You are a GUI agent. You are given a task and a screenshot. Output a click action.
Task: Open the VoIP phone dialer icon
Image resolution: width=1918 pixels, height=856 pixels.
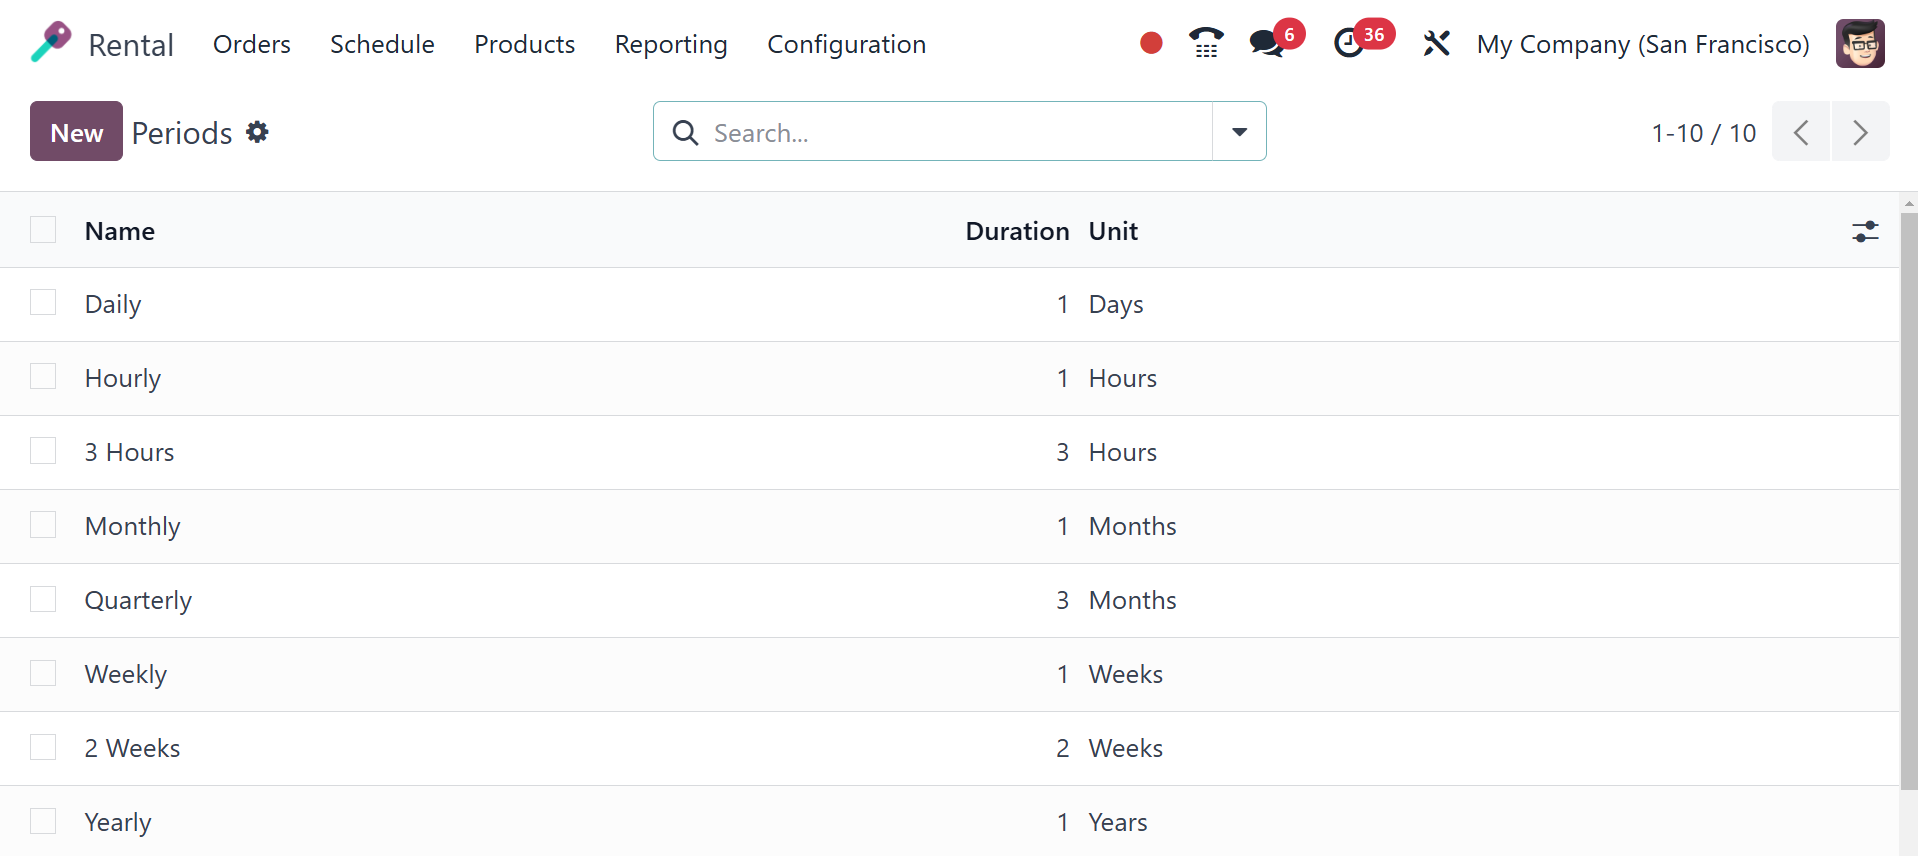point(1206,43)
